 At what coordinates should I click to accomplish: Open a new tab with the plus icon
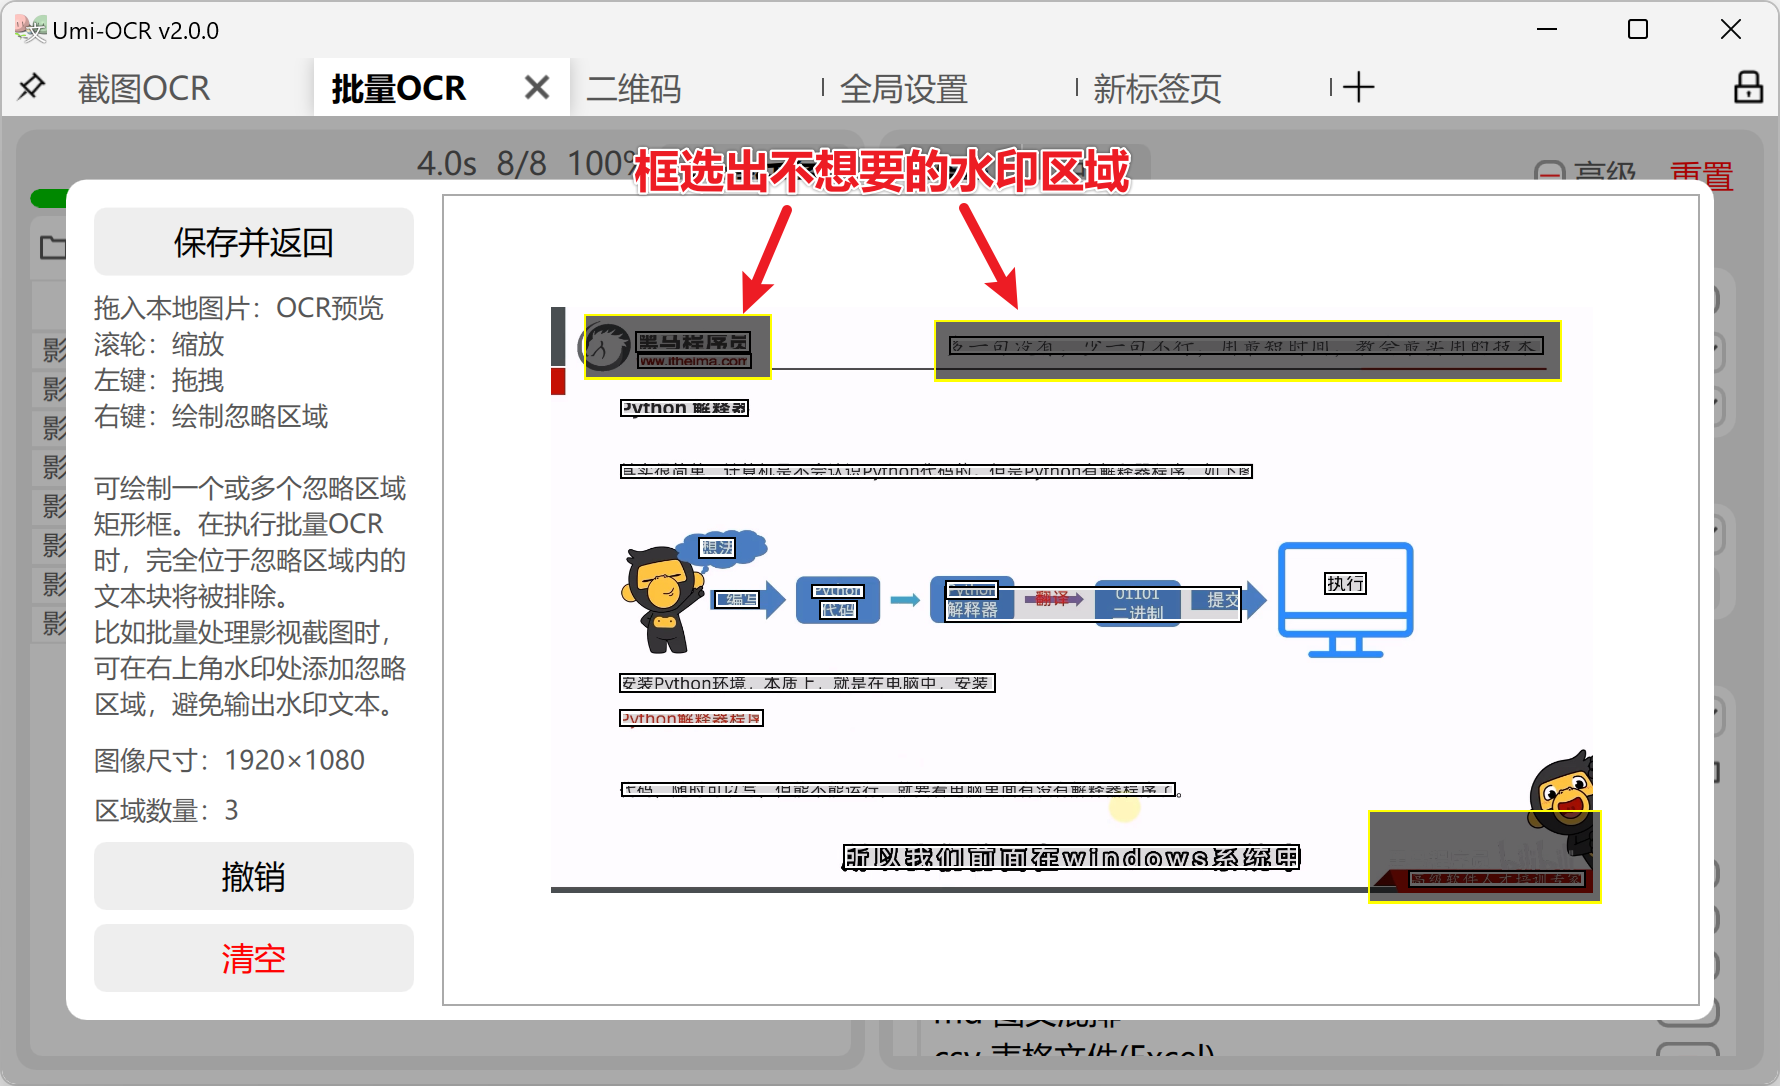[x=1358, y=88]
